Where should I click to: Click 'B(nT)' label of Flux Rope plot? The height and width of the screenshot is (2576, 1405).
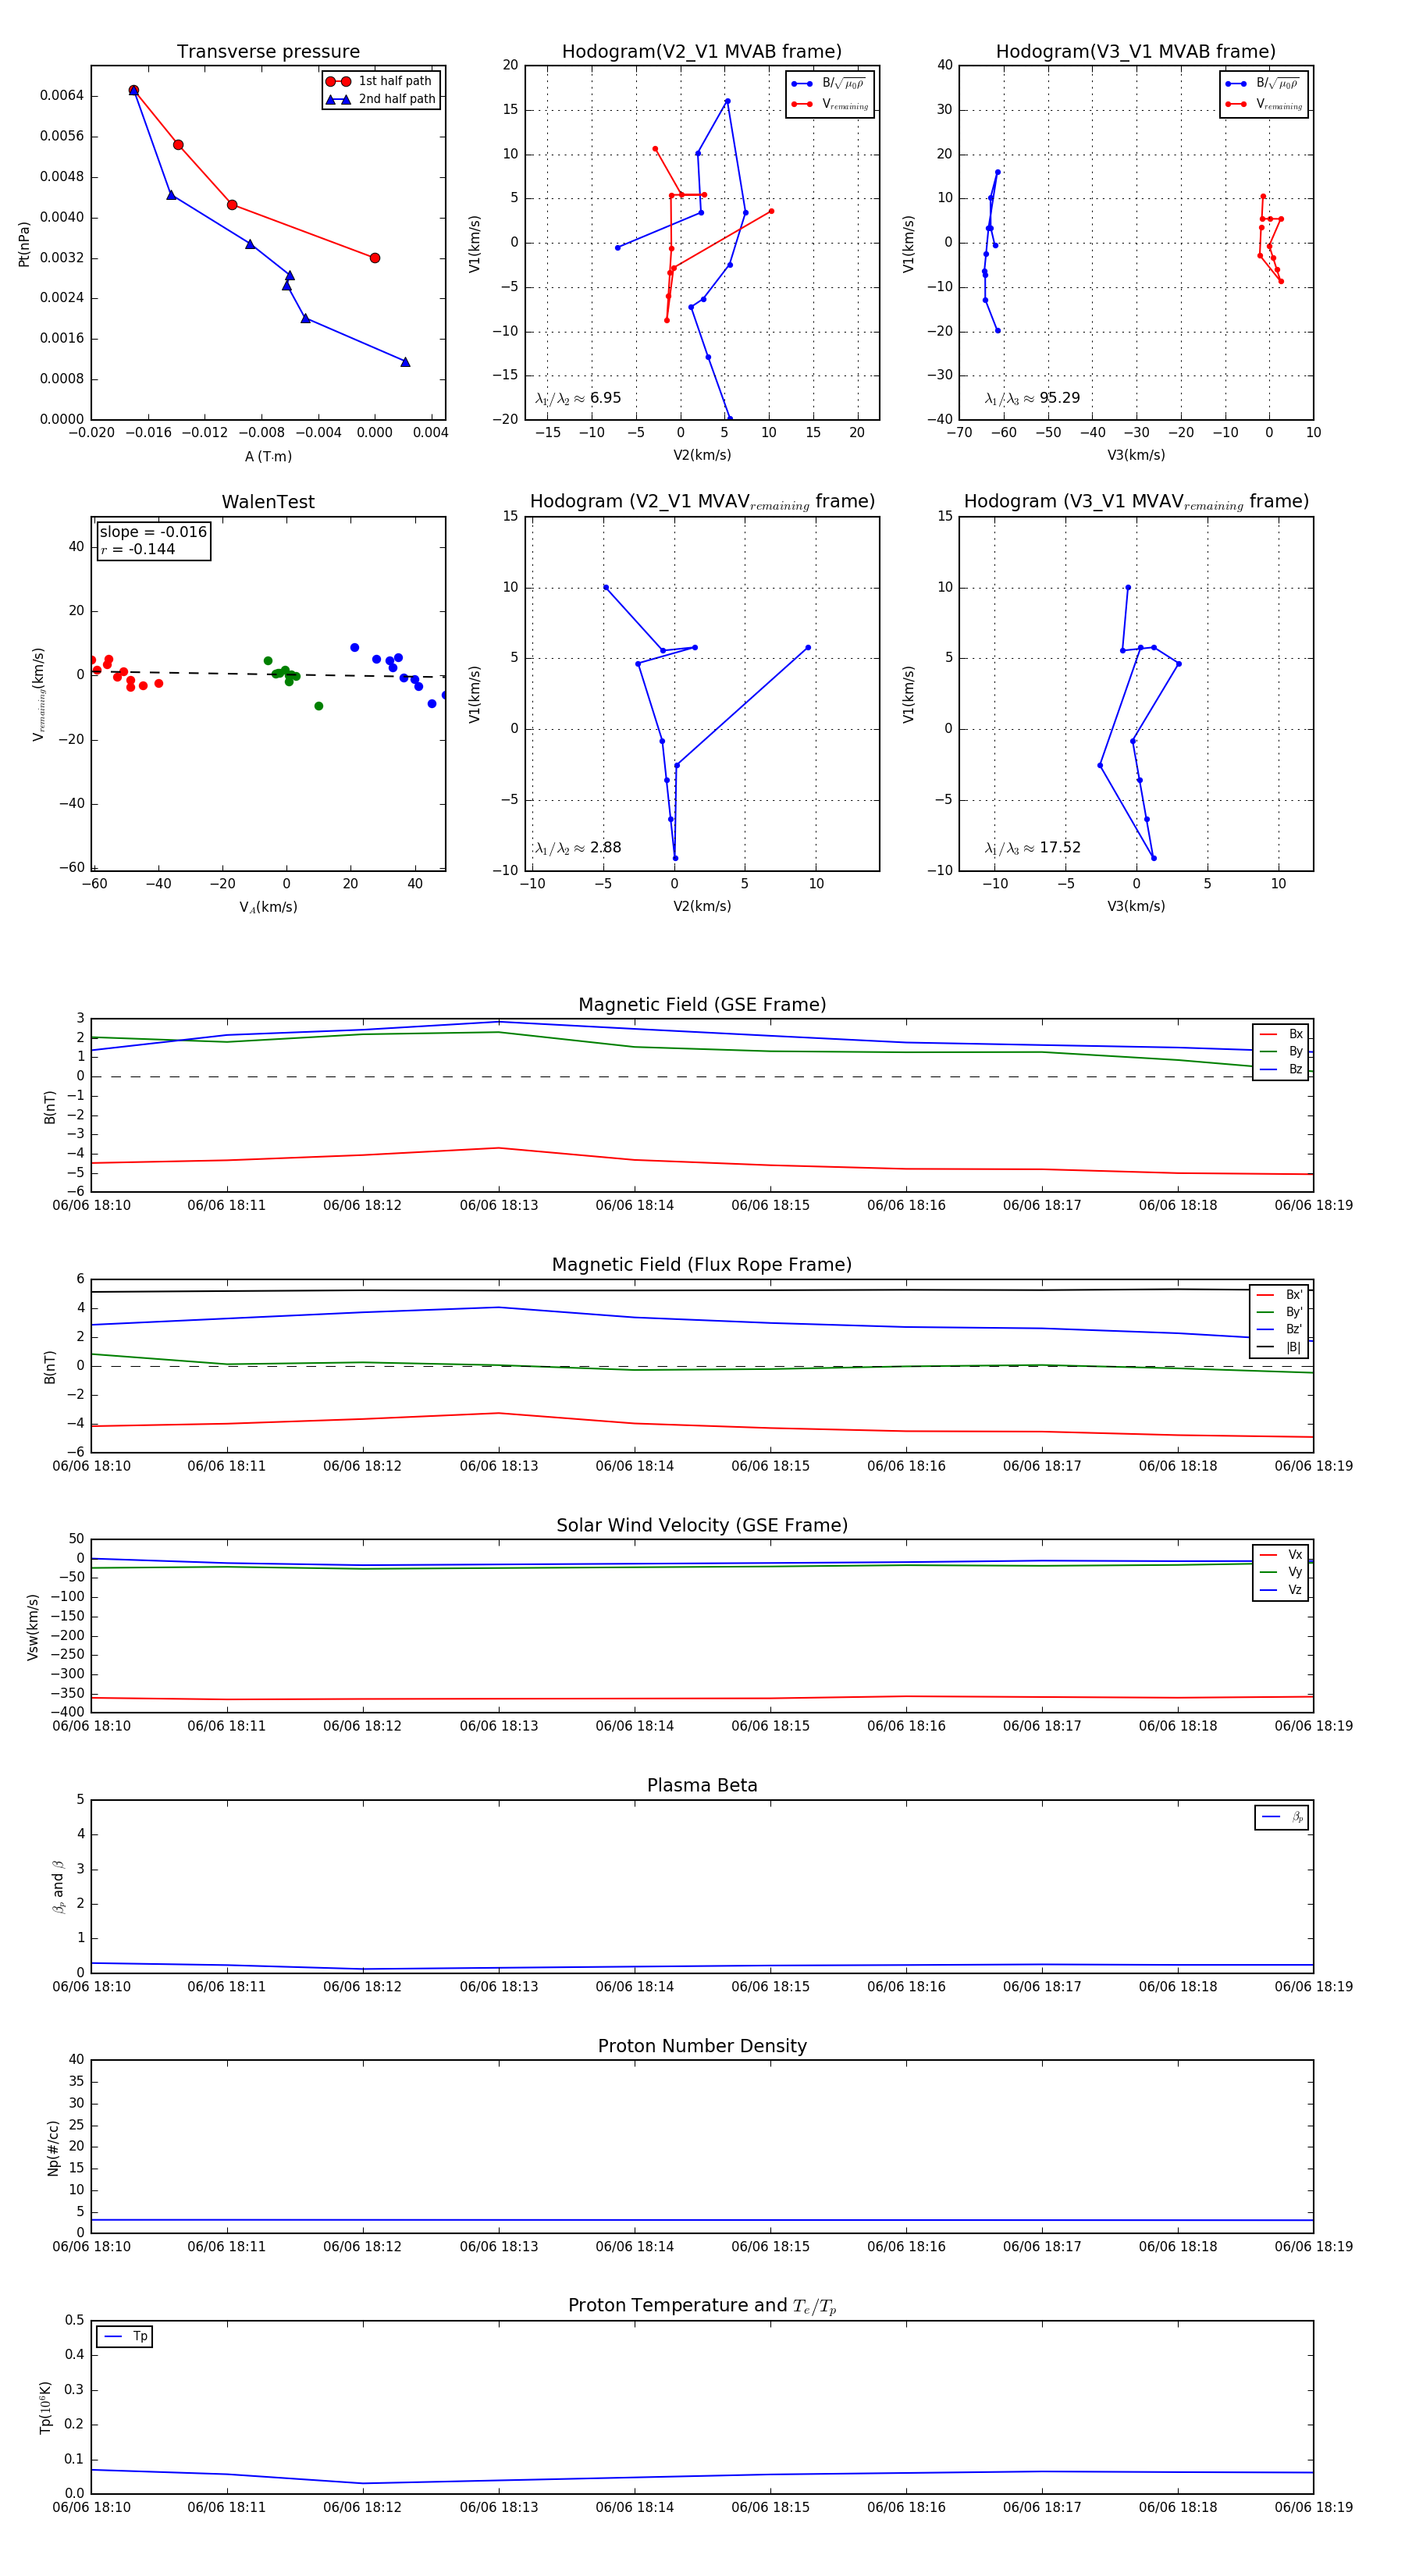coord(49,1367)
